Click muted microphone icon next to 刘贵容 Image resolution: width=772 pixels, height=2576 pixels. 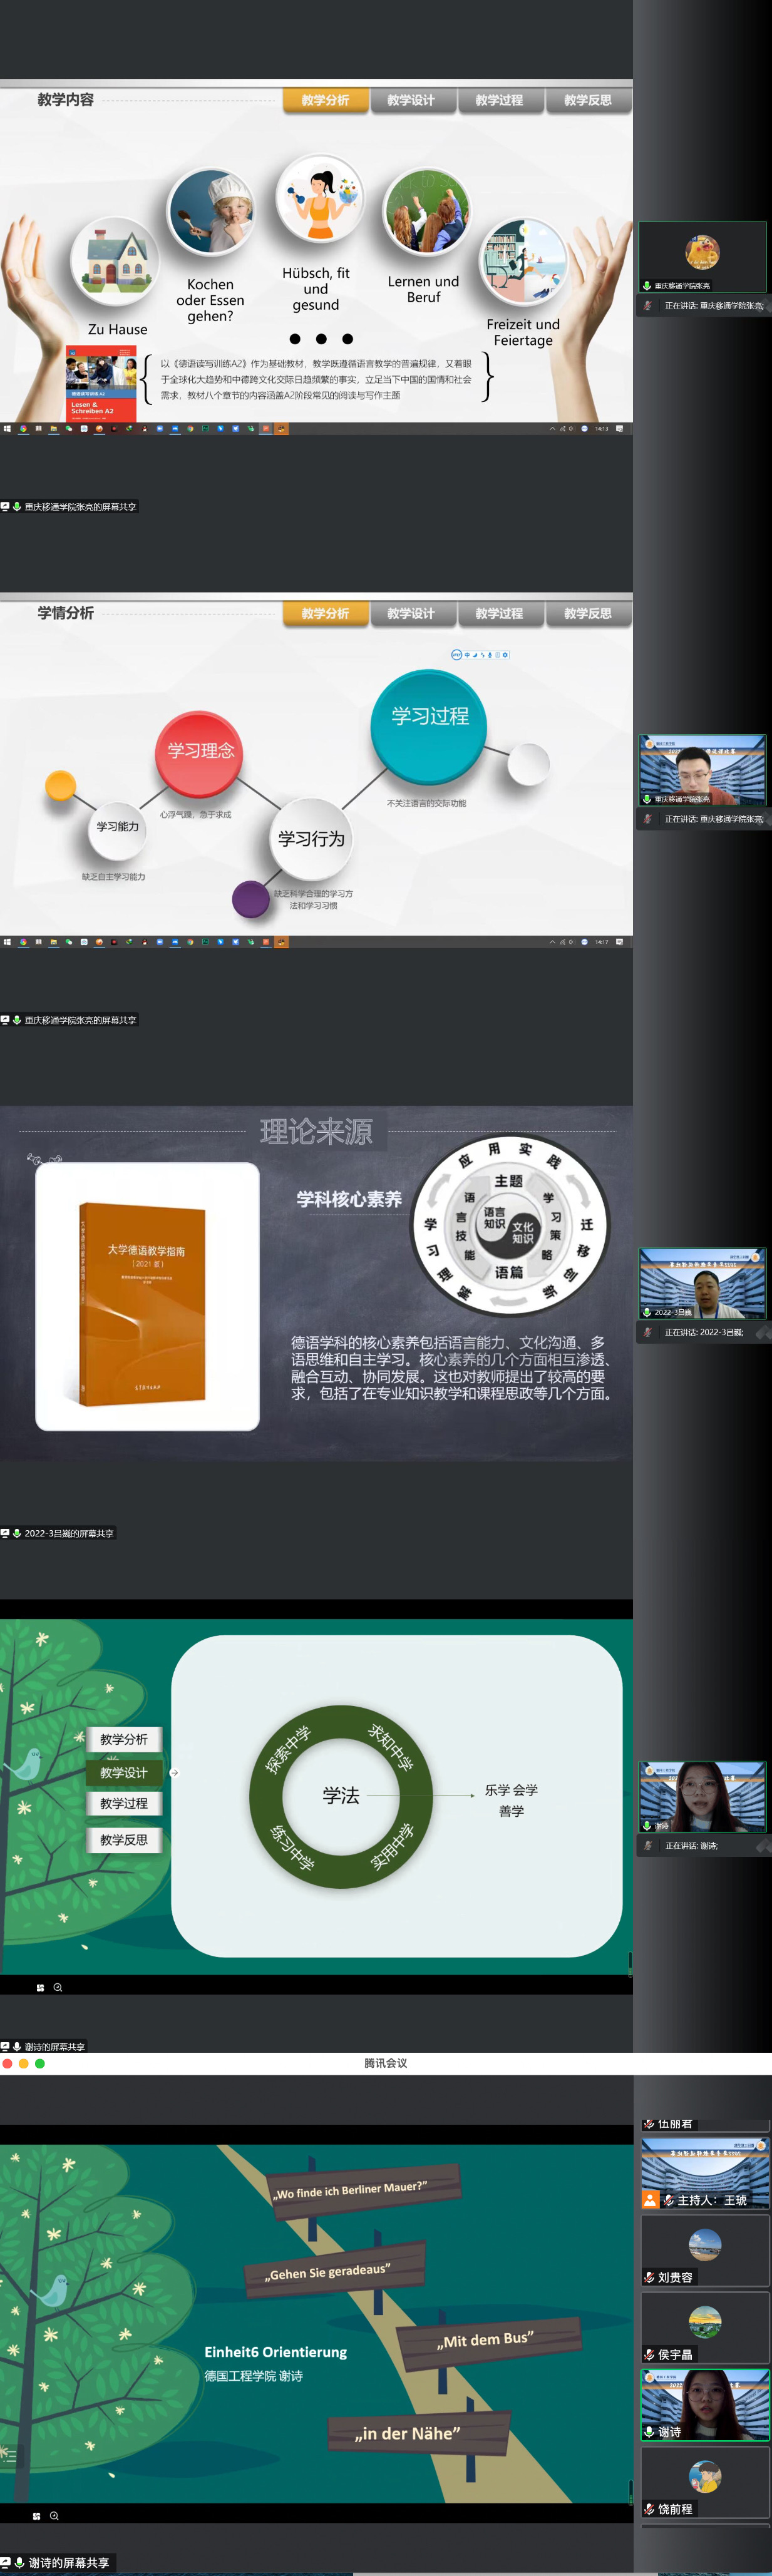point(649,2277)
